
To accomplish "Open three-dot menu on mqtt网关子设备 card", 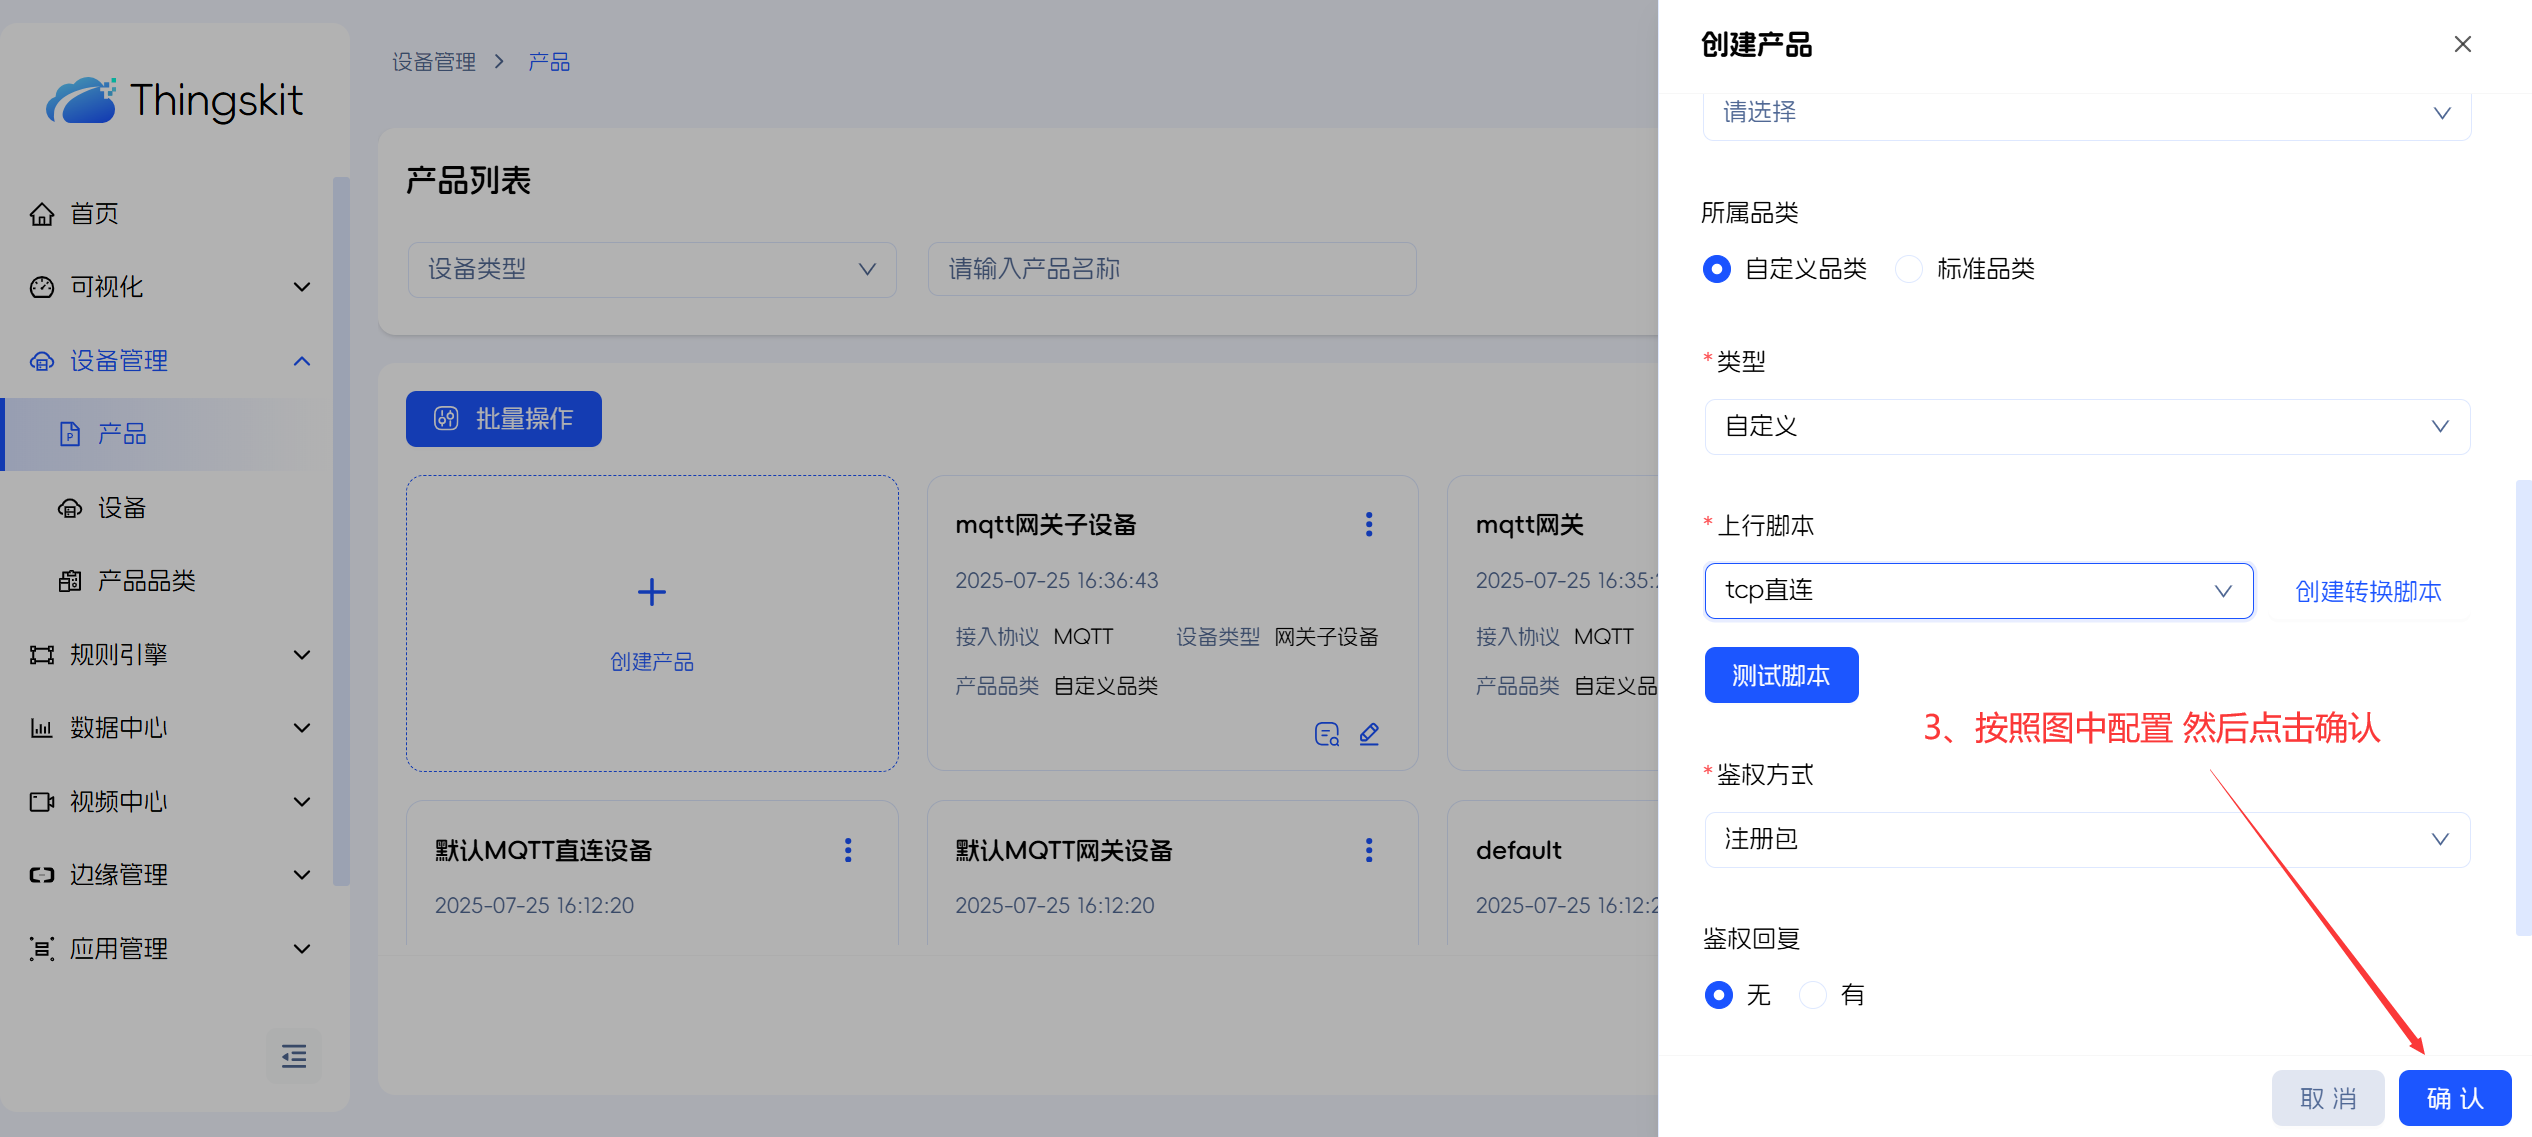I will pos(1368,524).
